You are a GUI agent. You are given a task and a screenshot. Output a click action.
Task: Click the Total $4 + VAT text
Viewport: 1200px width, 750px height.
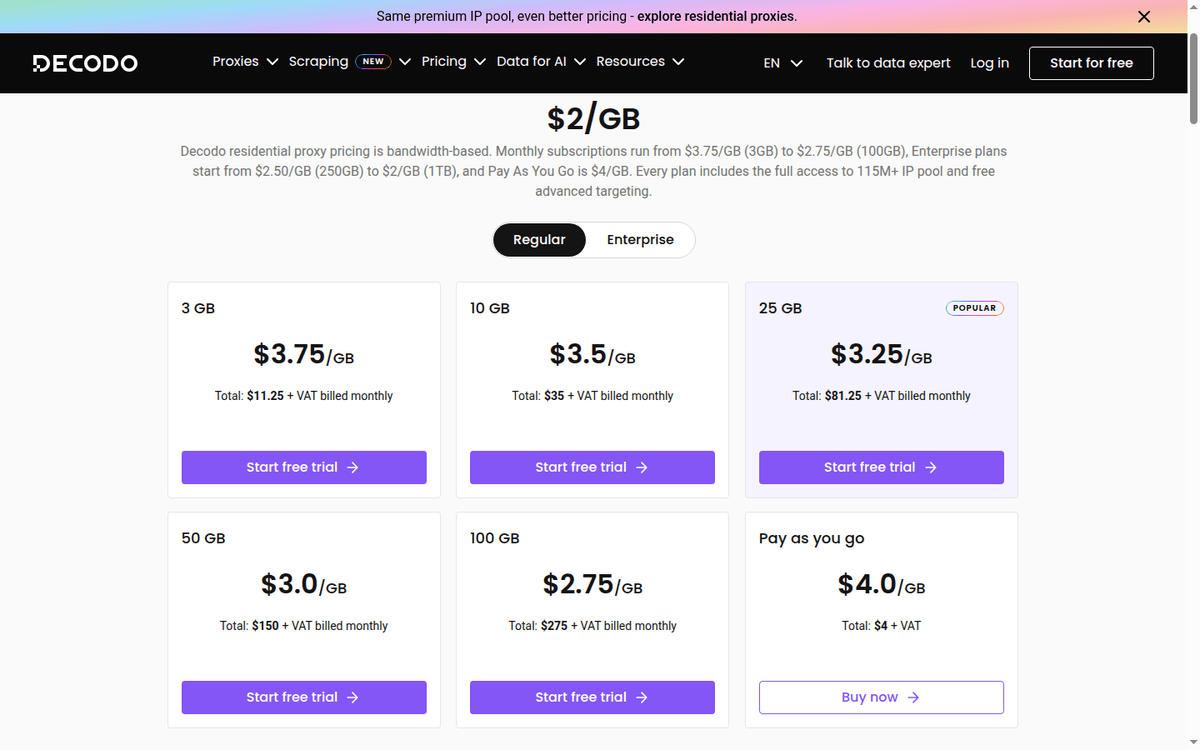point(881,626)
